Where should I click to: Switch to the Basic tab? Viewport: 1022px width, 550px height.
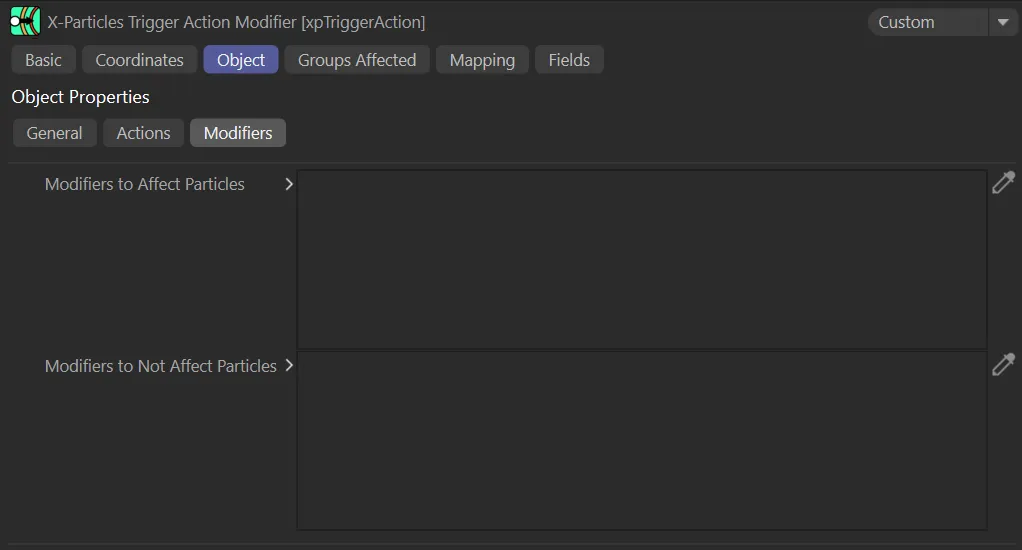[43, 60]
